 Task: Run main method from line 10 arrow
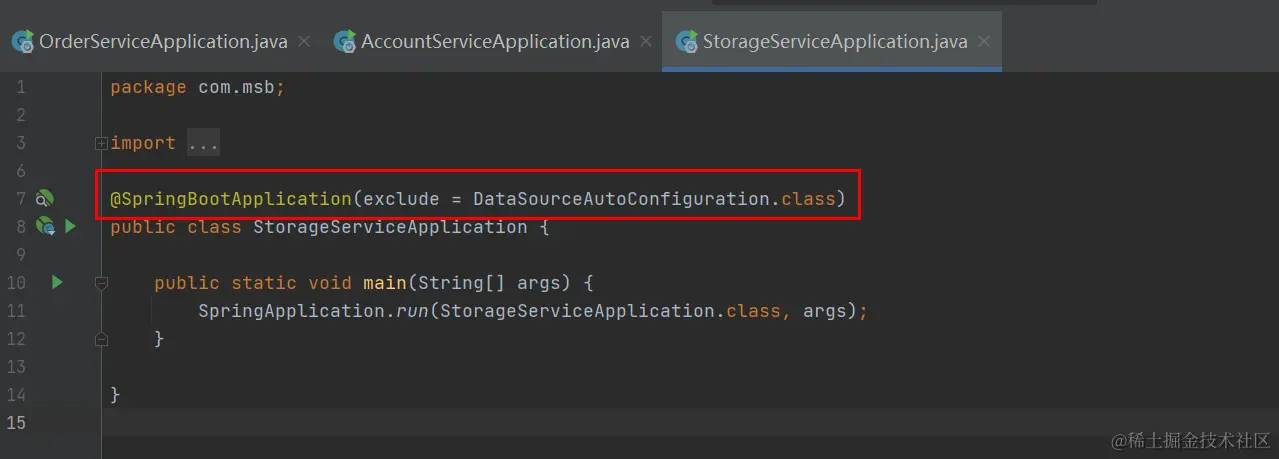[57, 283]
